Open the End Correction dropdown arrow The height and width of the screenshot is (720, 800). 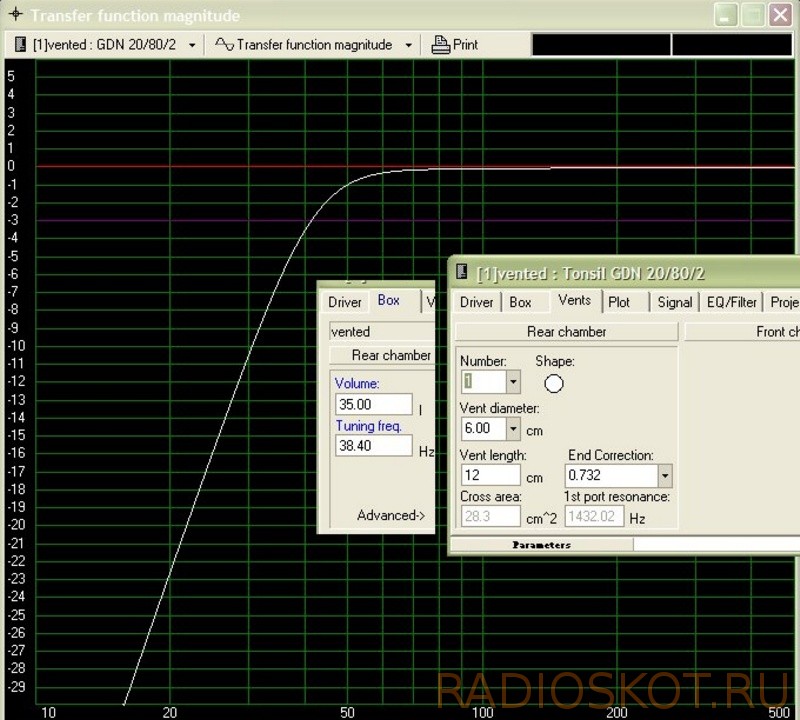tap(665, 476)
